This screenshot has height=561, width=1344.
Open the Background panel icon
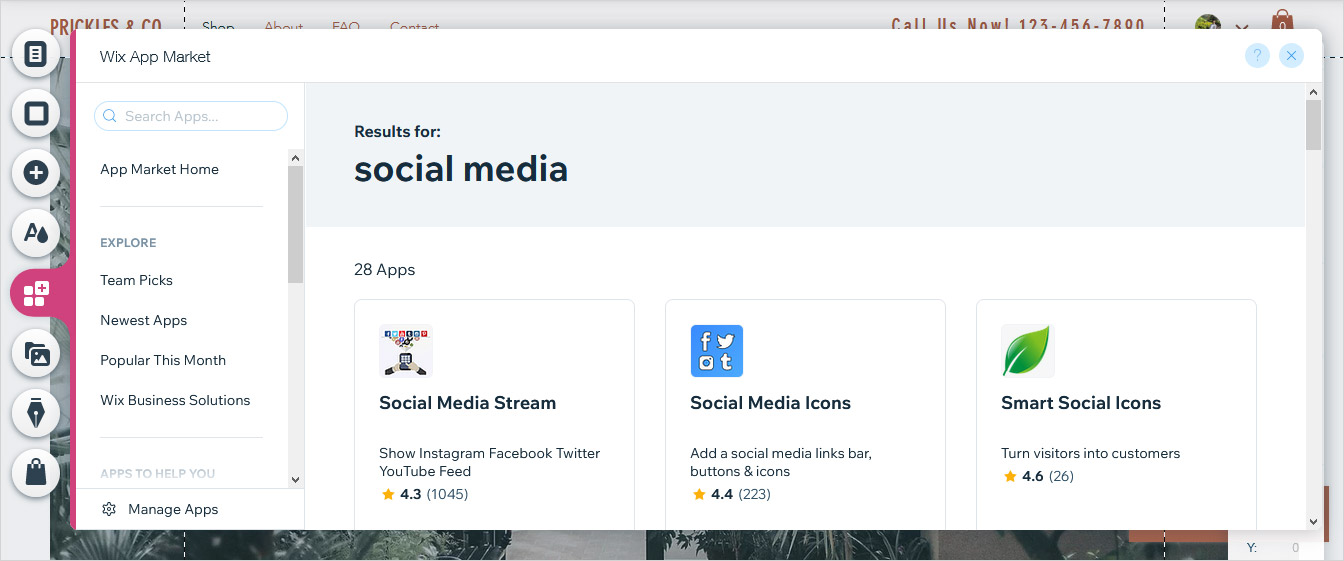tap(36, 113)
